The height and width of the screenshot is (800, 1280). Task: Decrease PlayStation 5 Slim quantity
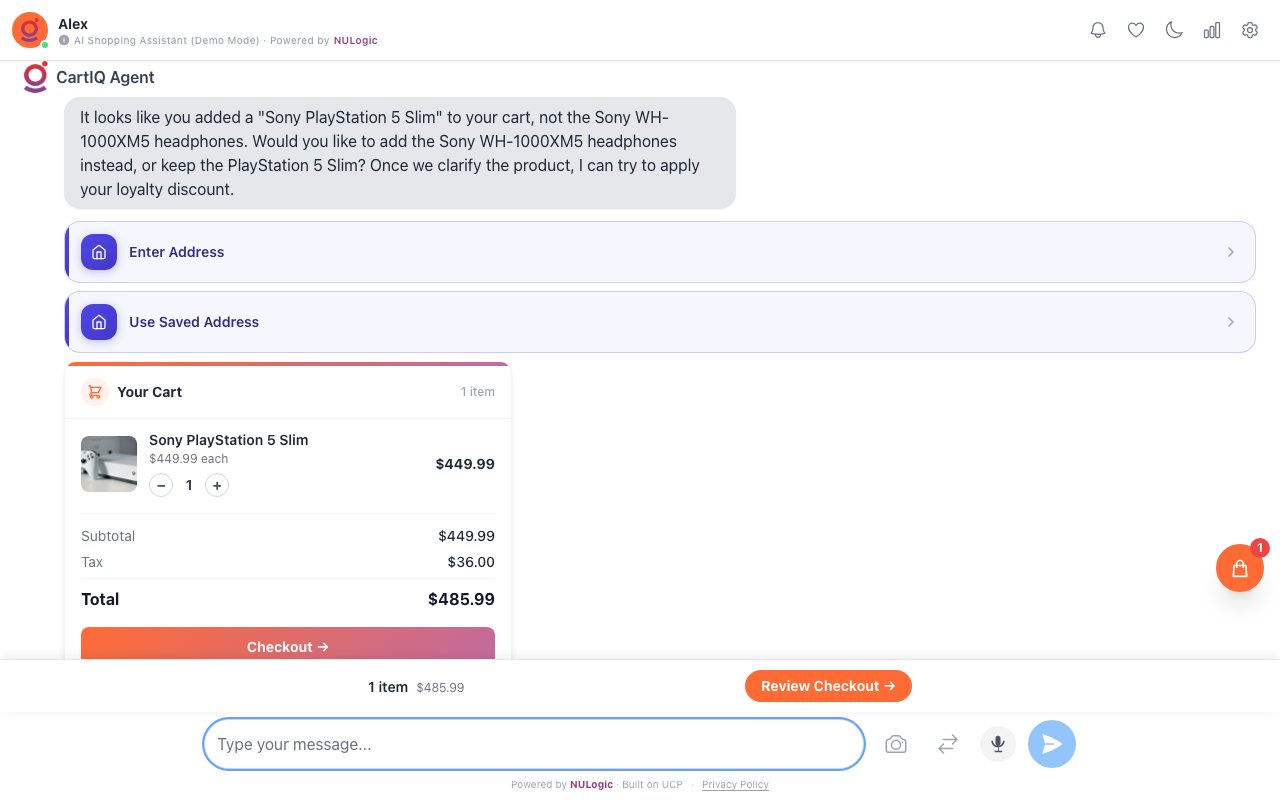[x=161, y=485]
